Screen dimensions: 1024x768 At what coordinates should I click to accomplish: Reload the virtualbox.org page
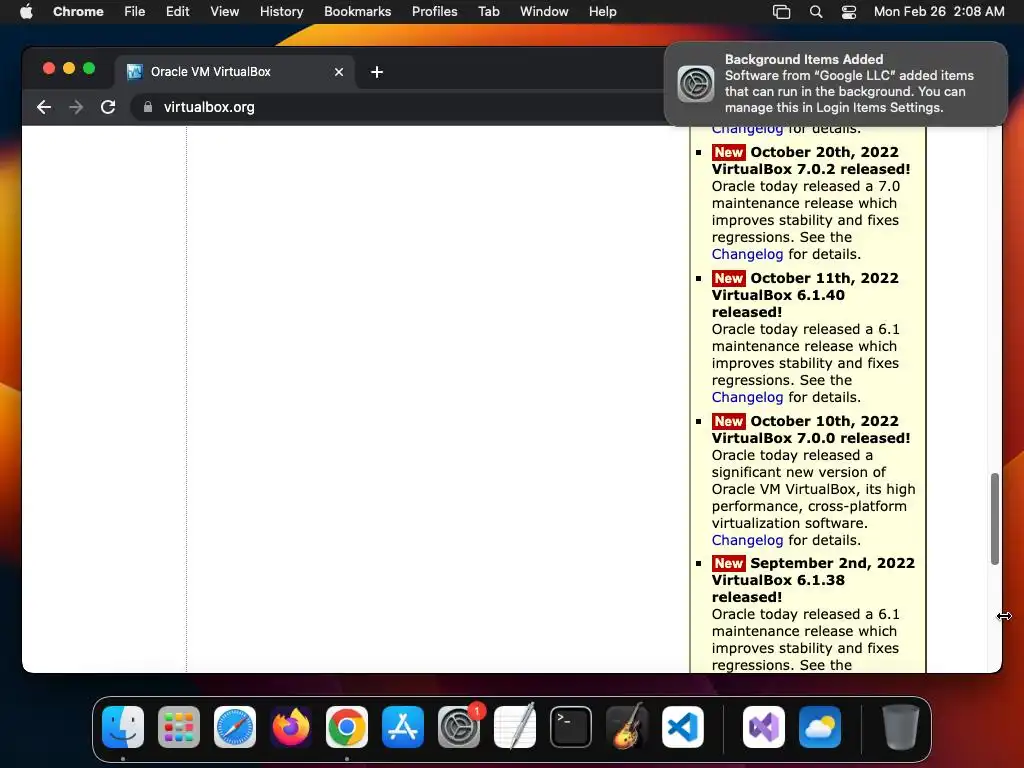click(x=108, y=107)
